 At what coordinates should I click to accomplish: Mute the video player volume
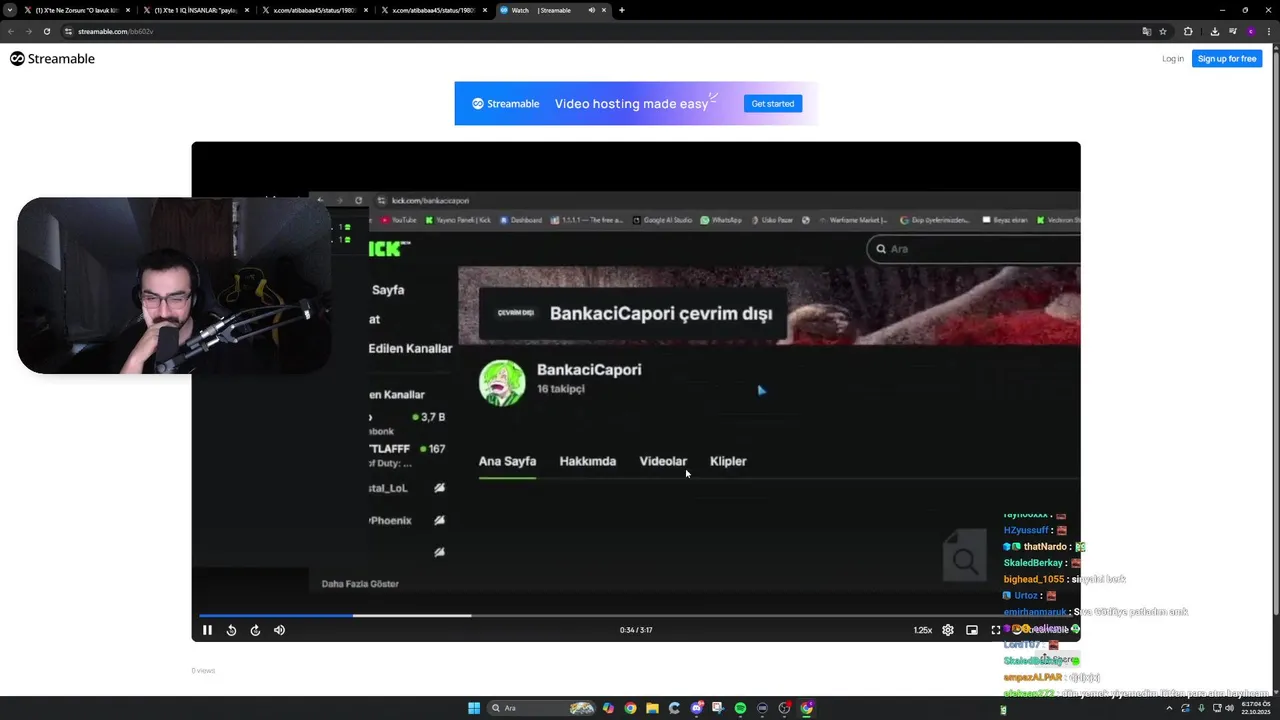(279, 630)
